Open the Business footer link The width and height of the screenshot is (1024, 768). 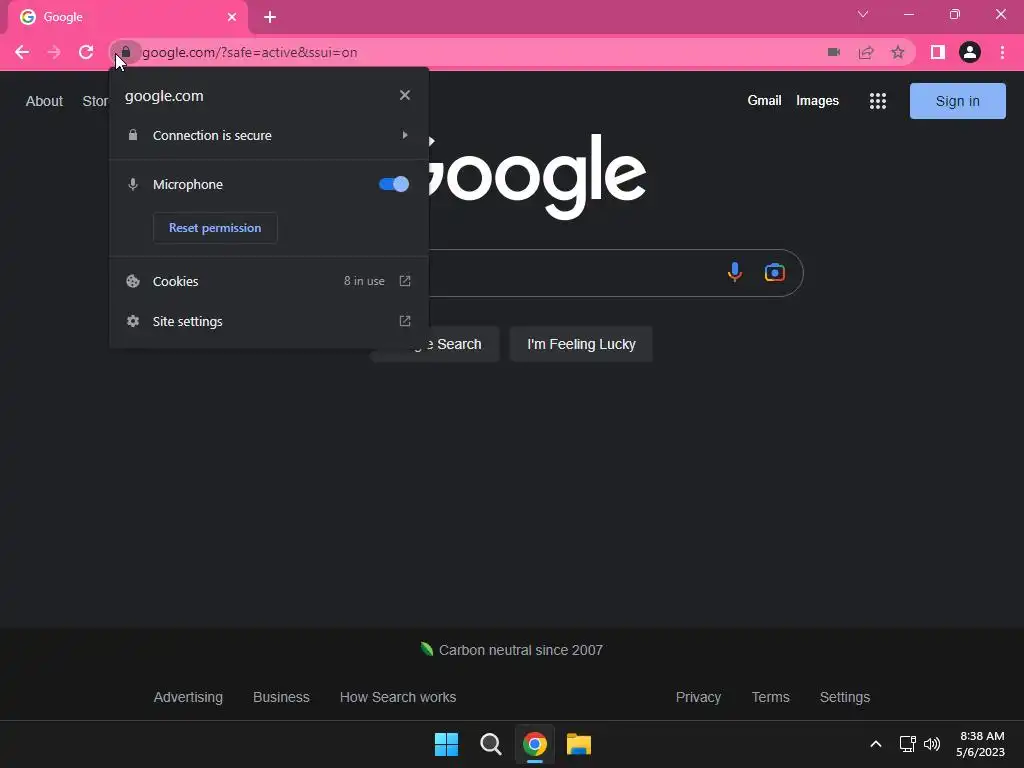(x=281, y=697)
